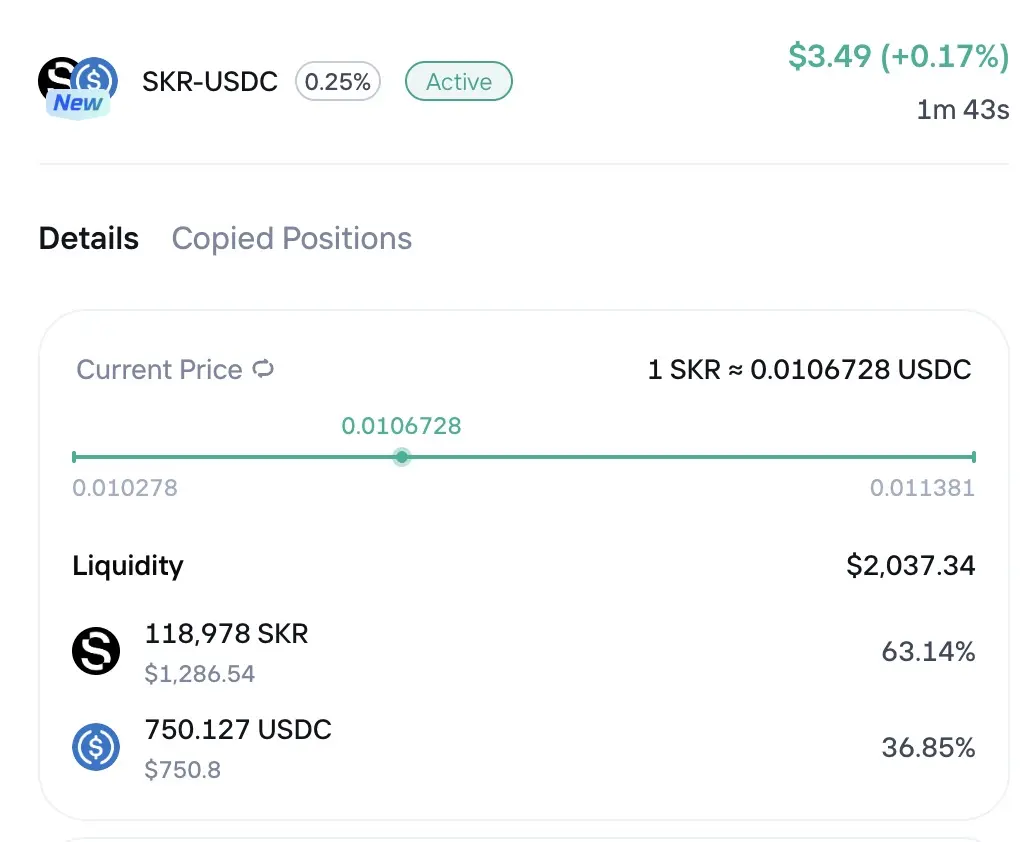Switch to the Copied Positions tab
This screenshot has width=1030, height=842.
point(292,239)
